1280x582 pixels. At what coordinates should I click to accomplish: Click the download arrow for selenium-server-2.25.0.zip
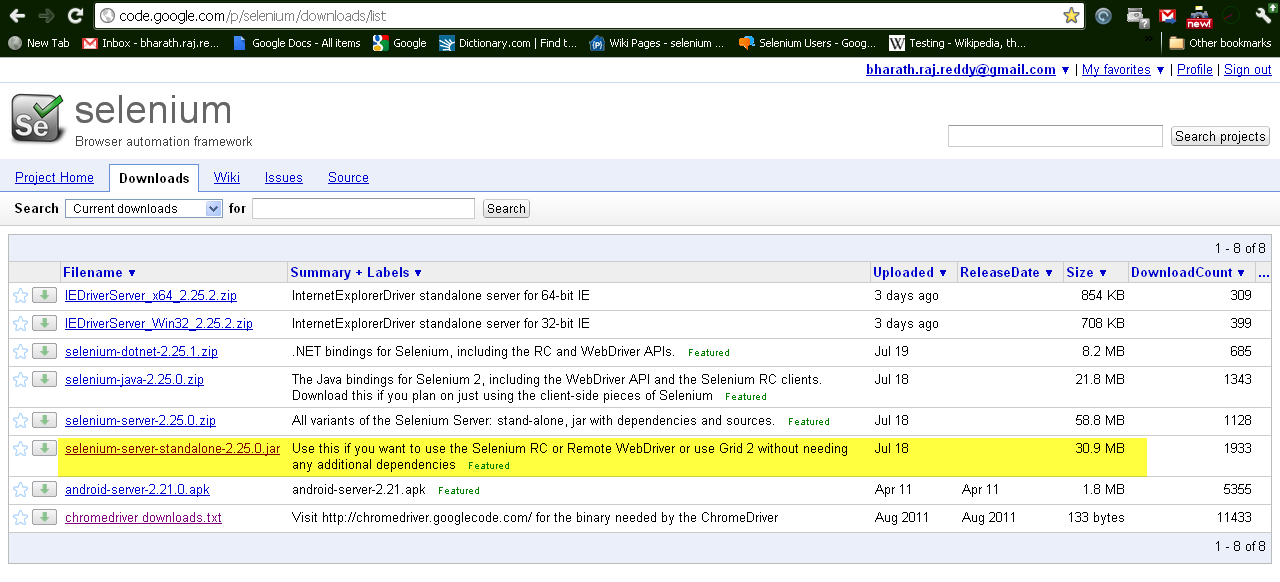(x=44, y=420)
